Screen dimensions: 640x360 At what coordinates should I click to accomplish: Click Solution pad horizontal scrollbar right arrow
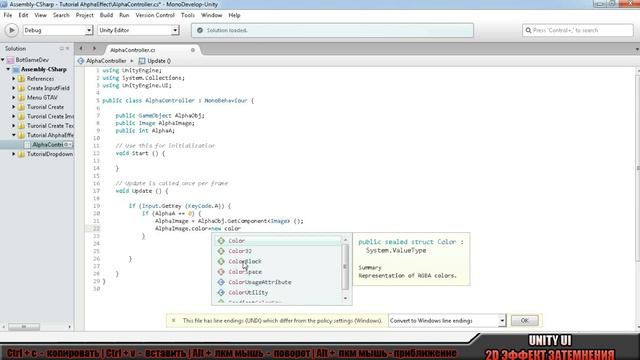69,327
